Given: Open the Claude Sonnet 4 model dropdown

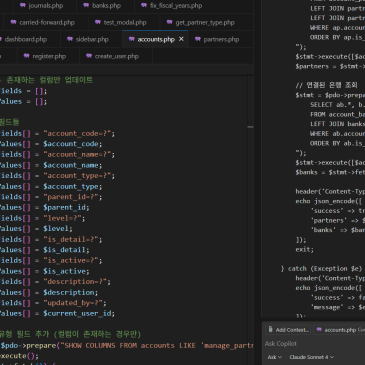Looking at the screenshot, I should (311, 357).
